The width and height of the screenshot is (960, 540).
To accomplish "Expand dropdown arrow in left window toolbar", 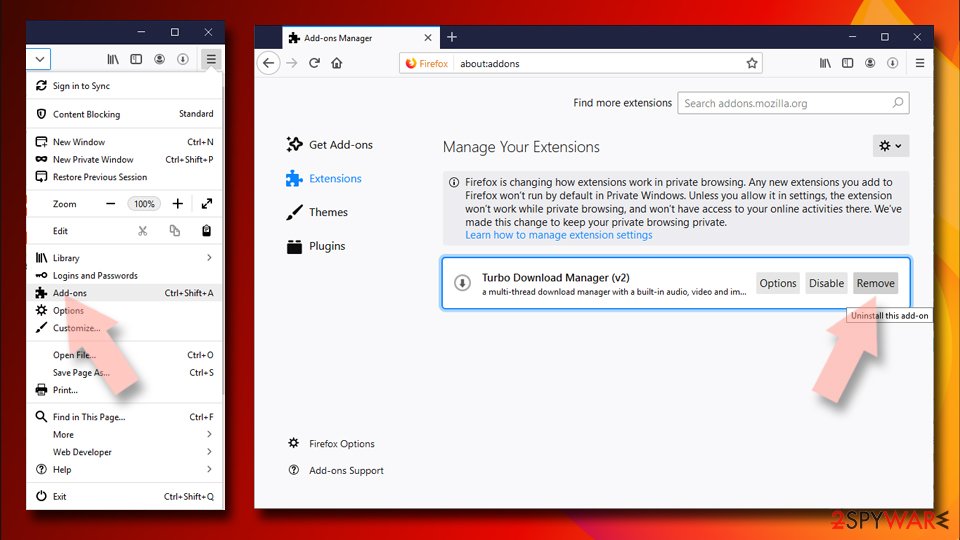I will click(x=39, y=59).
